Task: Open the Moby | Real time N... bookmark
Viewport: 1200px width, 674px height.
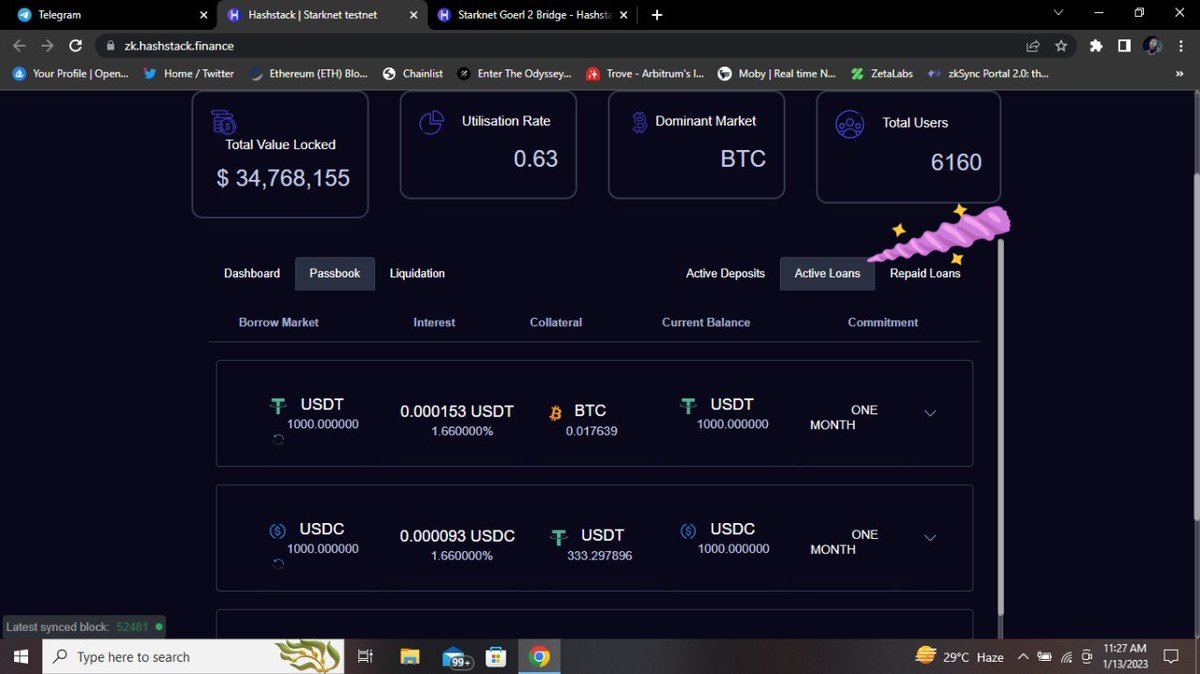Action: [x=776, y=73]
